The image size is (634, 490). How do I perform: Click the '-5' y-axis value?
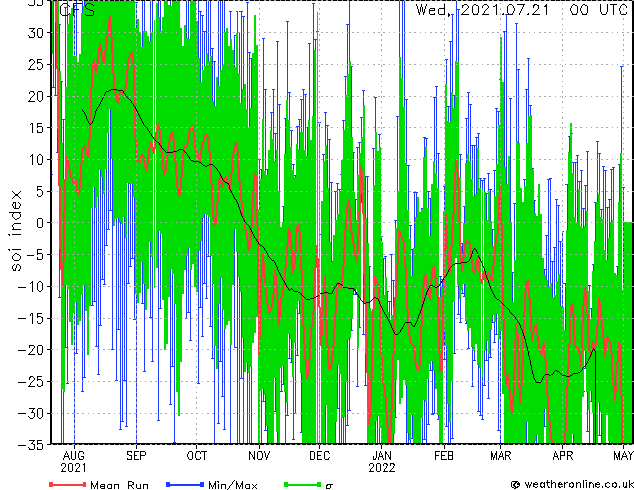pos(35,255)
